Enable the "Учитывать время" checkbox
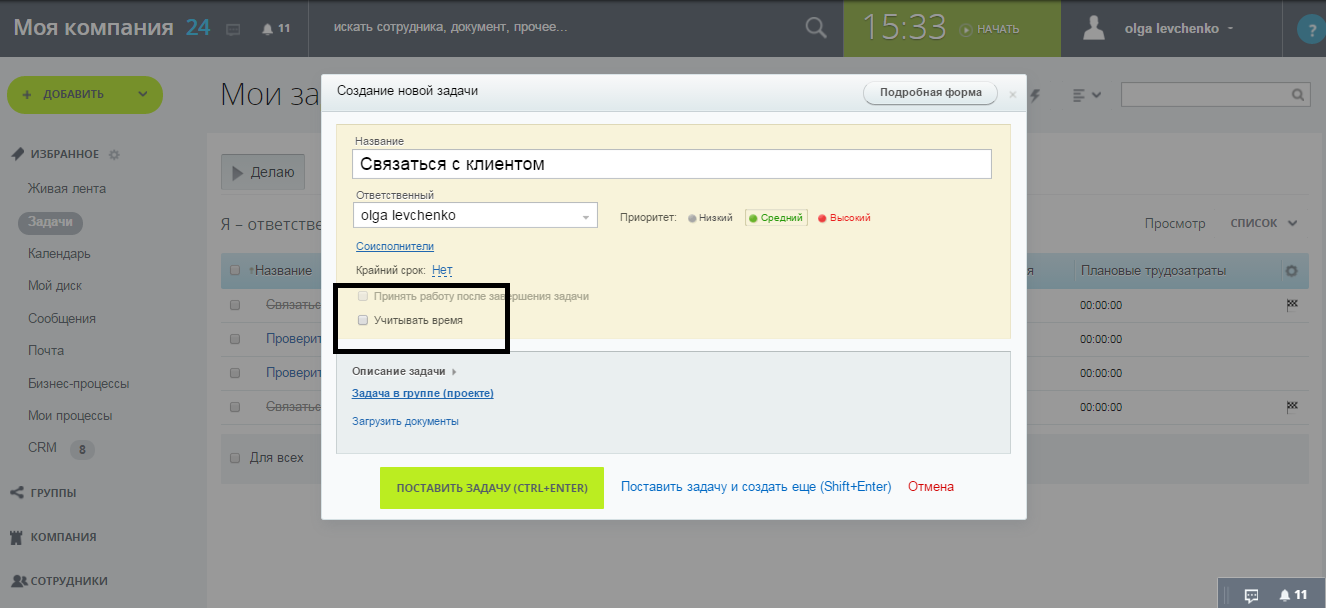1326x608 pixels. pyautogui.click(x=362, y=319)
